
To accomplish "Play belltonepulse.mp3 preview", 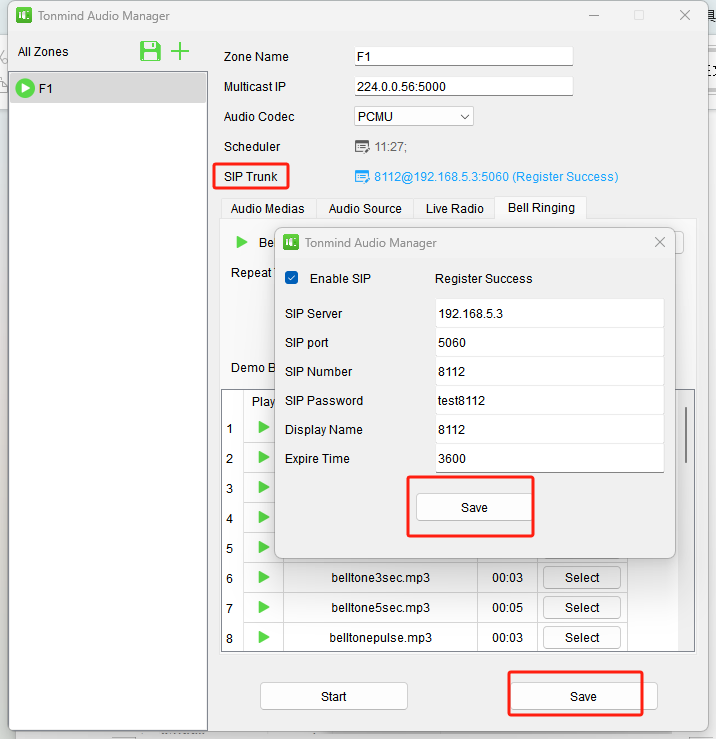I will coord(264,637).
